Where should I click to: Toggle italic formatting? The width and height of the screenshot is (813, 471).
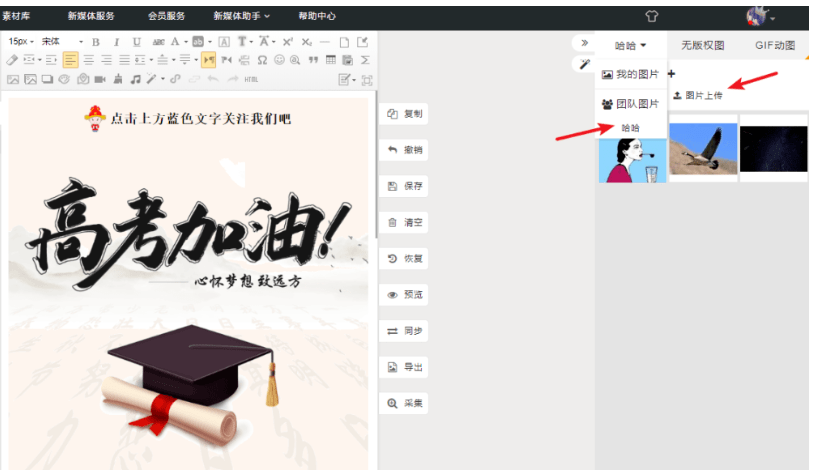[116, 42]
